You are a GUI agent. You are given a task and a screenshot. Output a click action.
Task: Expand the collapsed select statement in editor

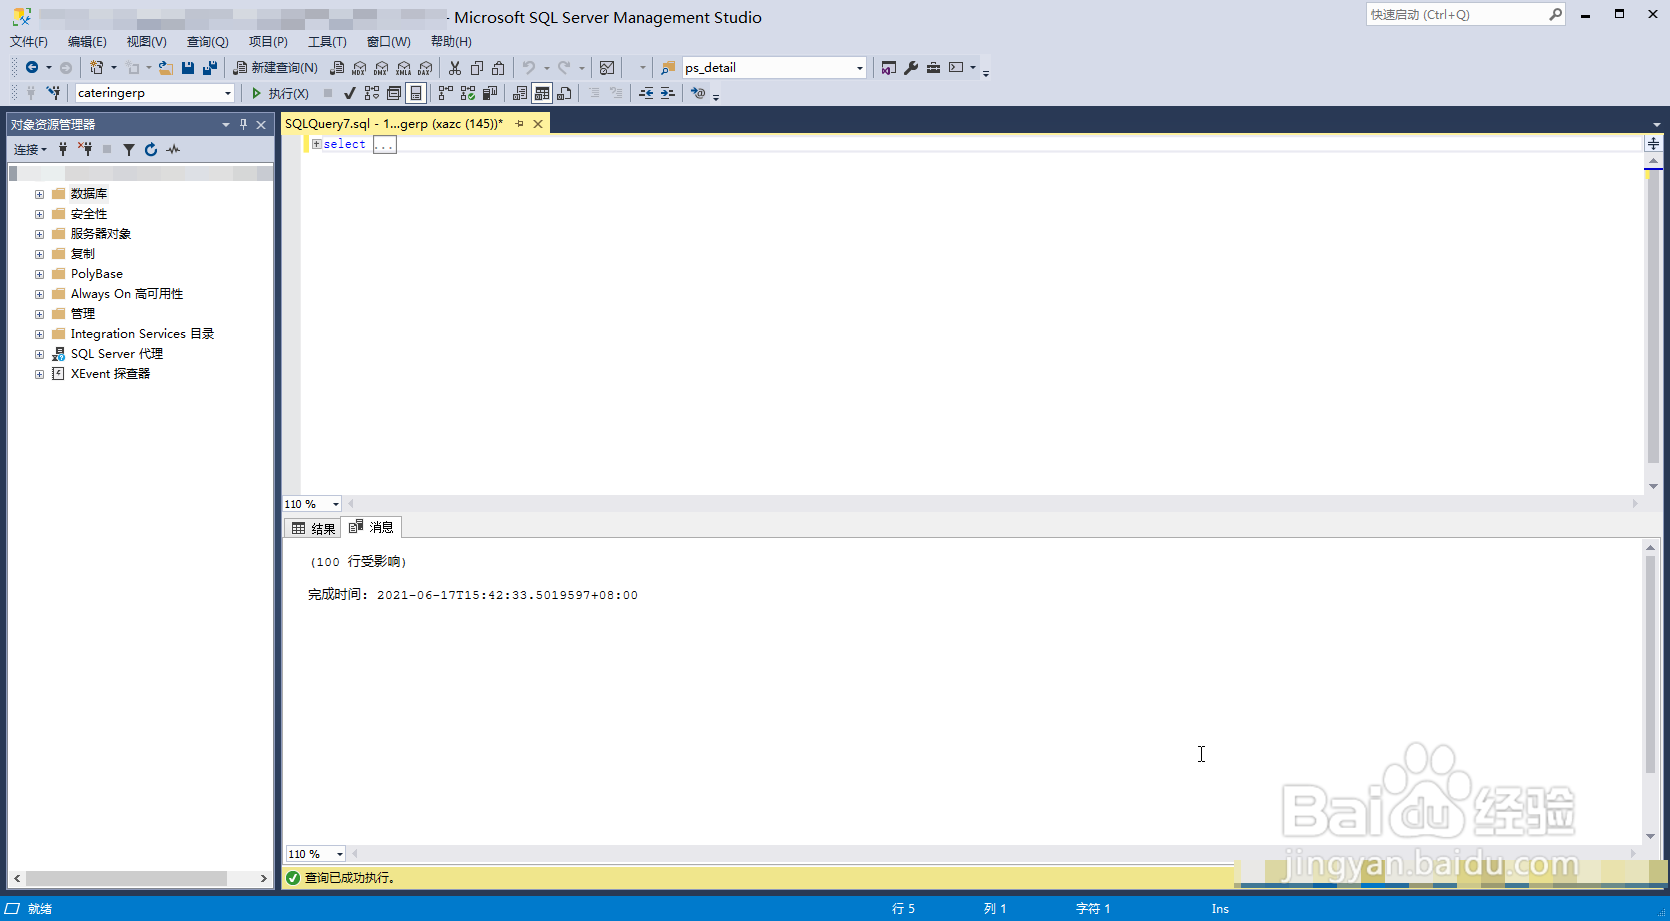click(316, 144)
